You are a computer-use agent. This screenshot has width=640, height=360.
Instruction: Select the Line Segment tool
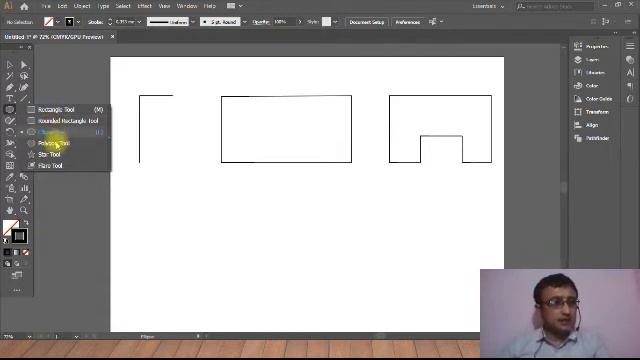tap(24, 98)
